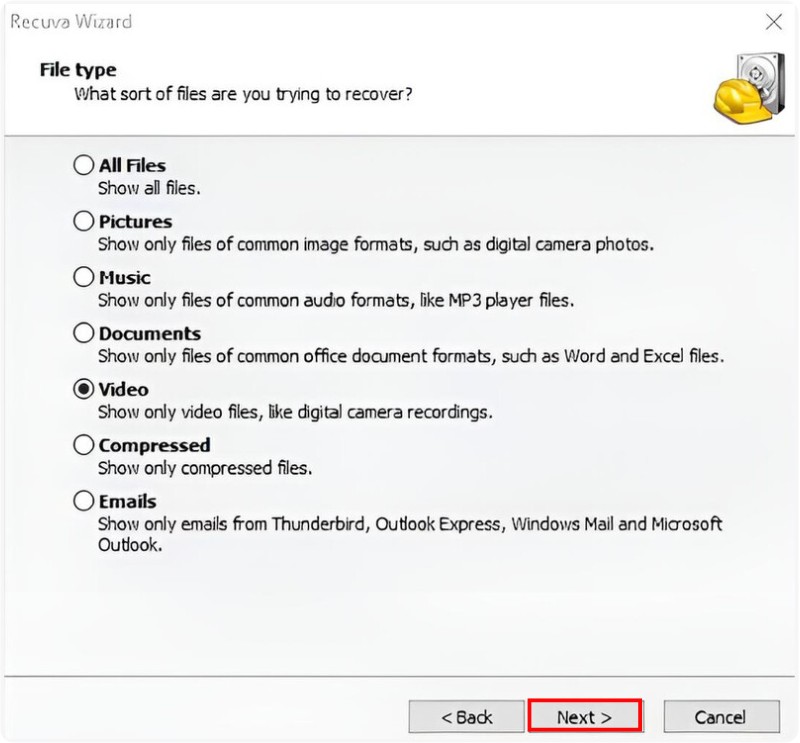The image size is (800, 743).
Task: Click the Recuva Wizard title bar text
Action: pyautogui.click(x=70, y=20)
